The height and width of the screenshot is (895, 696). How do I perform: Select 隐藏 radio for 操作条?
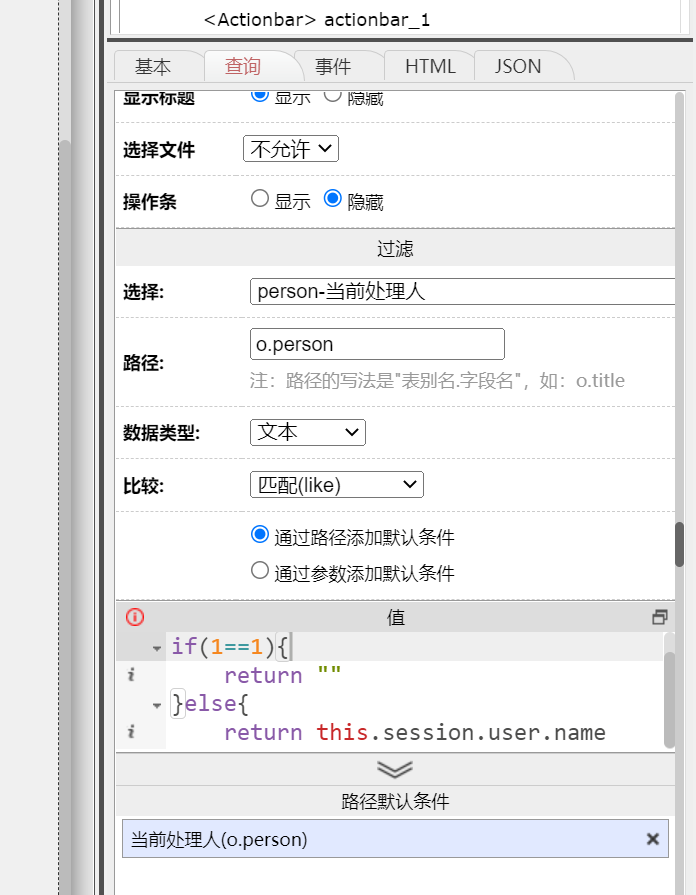[333, 199]
